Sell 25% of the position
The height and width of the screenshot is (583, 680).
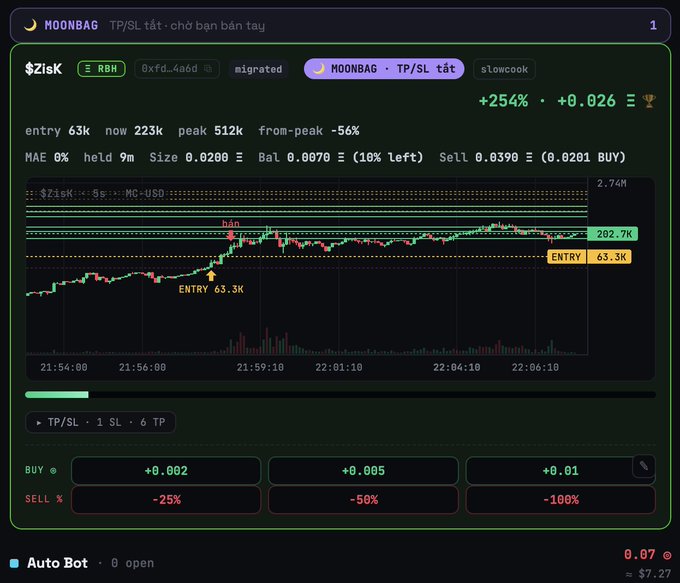pyautogui.click(x=166, y=500)
